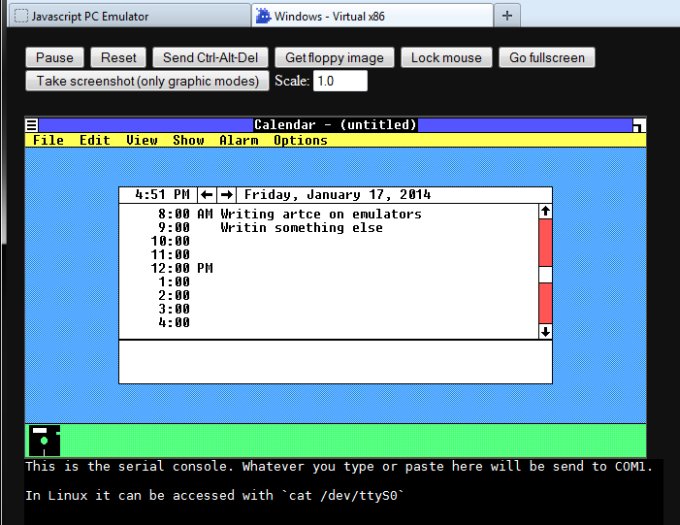Viewport: 680px width, 525px height.
Task: Take screenshot of graphic mode
Action: click(147, 81)
